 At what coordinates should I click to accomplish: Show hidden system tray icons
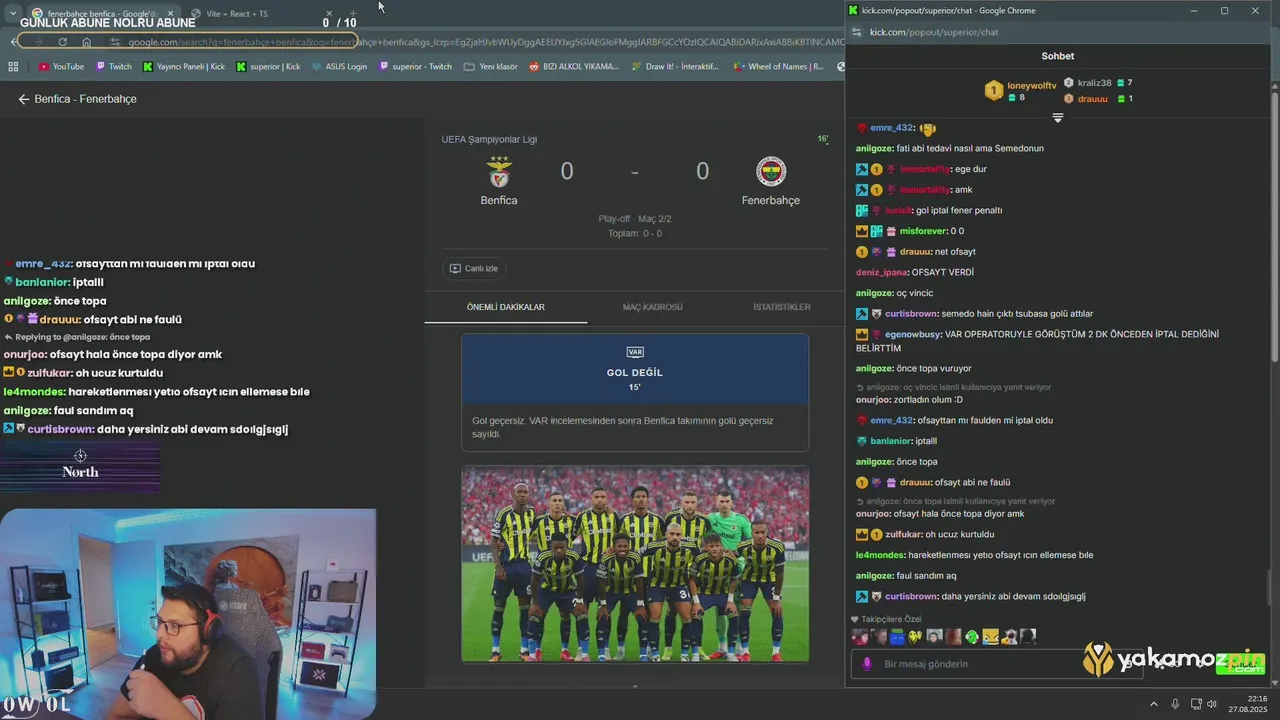click(x=1153, y=704)
